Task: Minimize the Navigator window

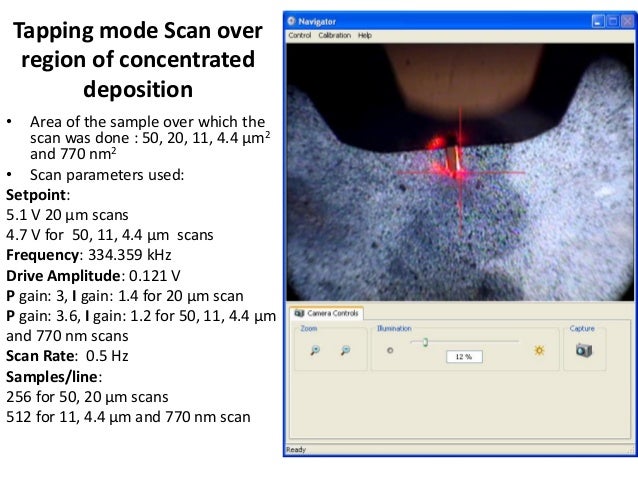Action: tap(597, 21)
